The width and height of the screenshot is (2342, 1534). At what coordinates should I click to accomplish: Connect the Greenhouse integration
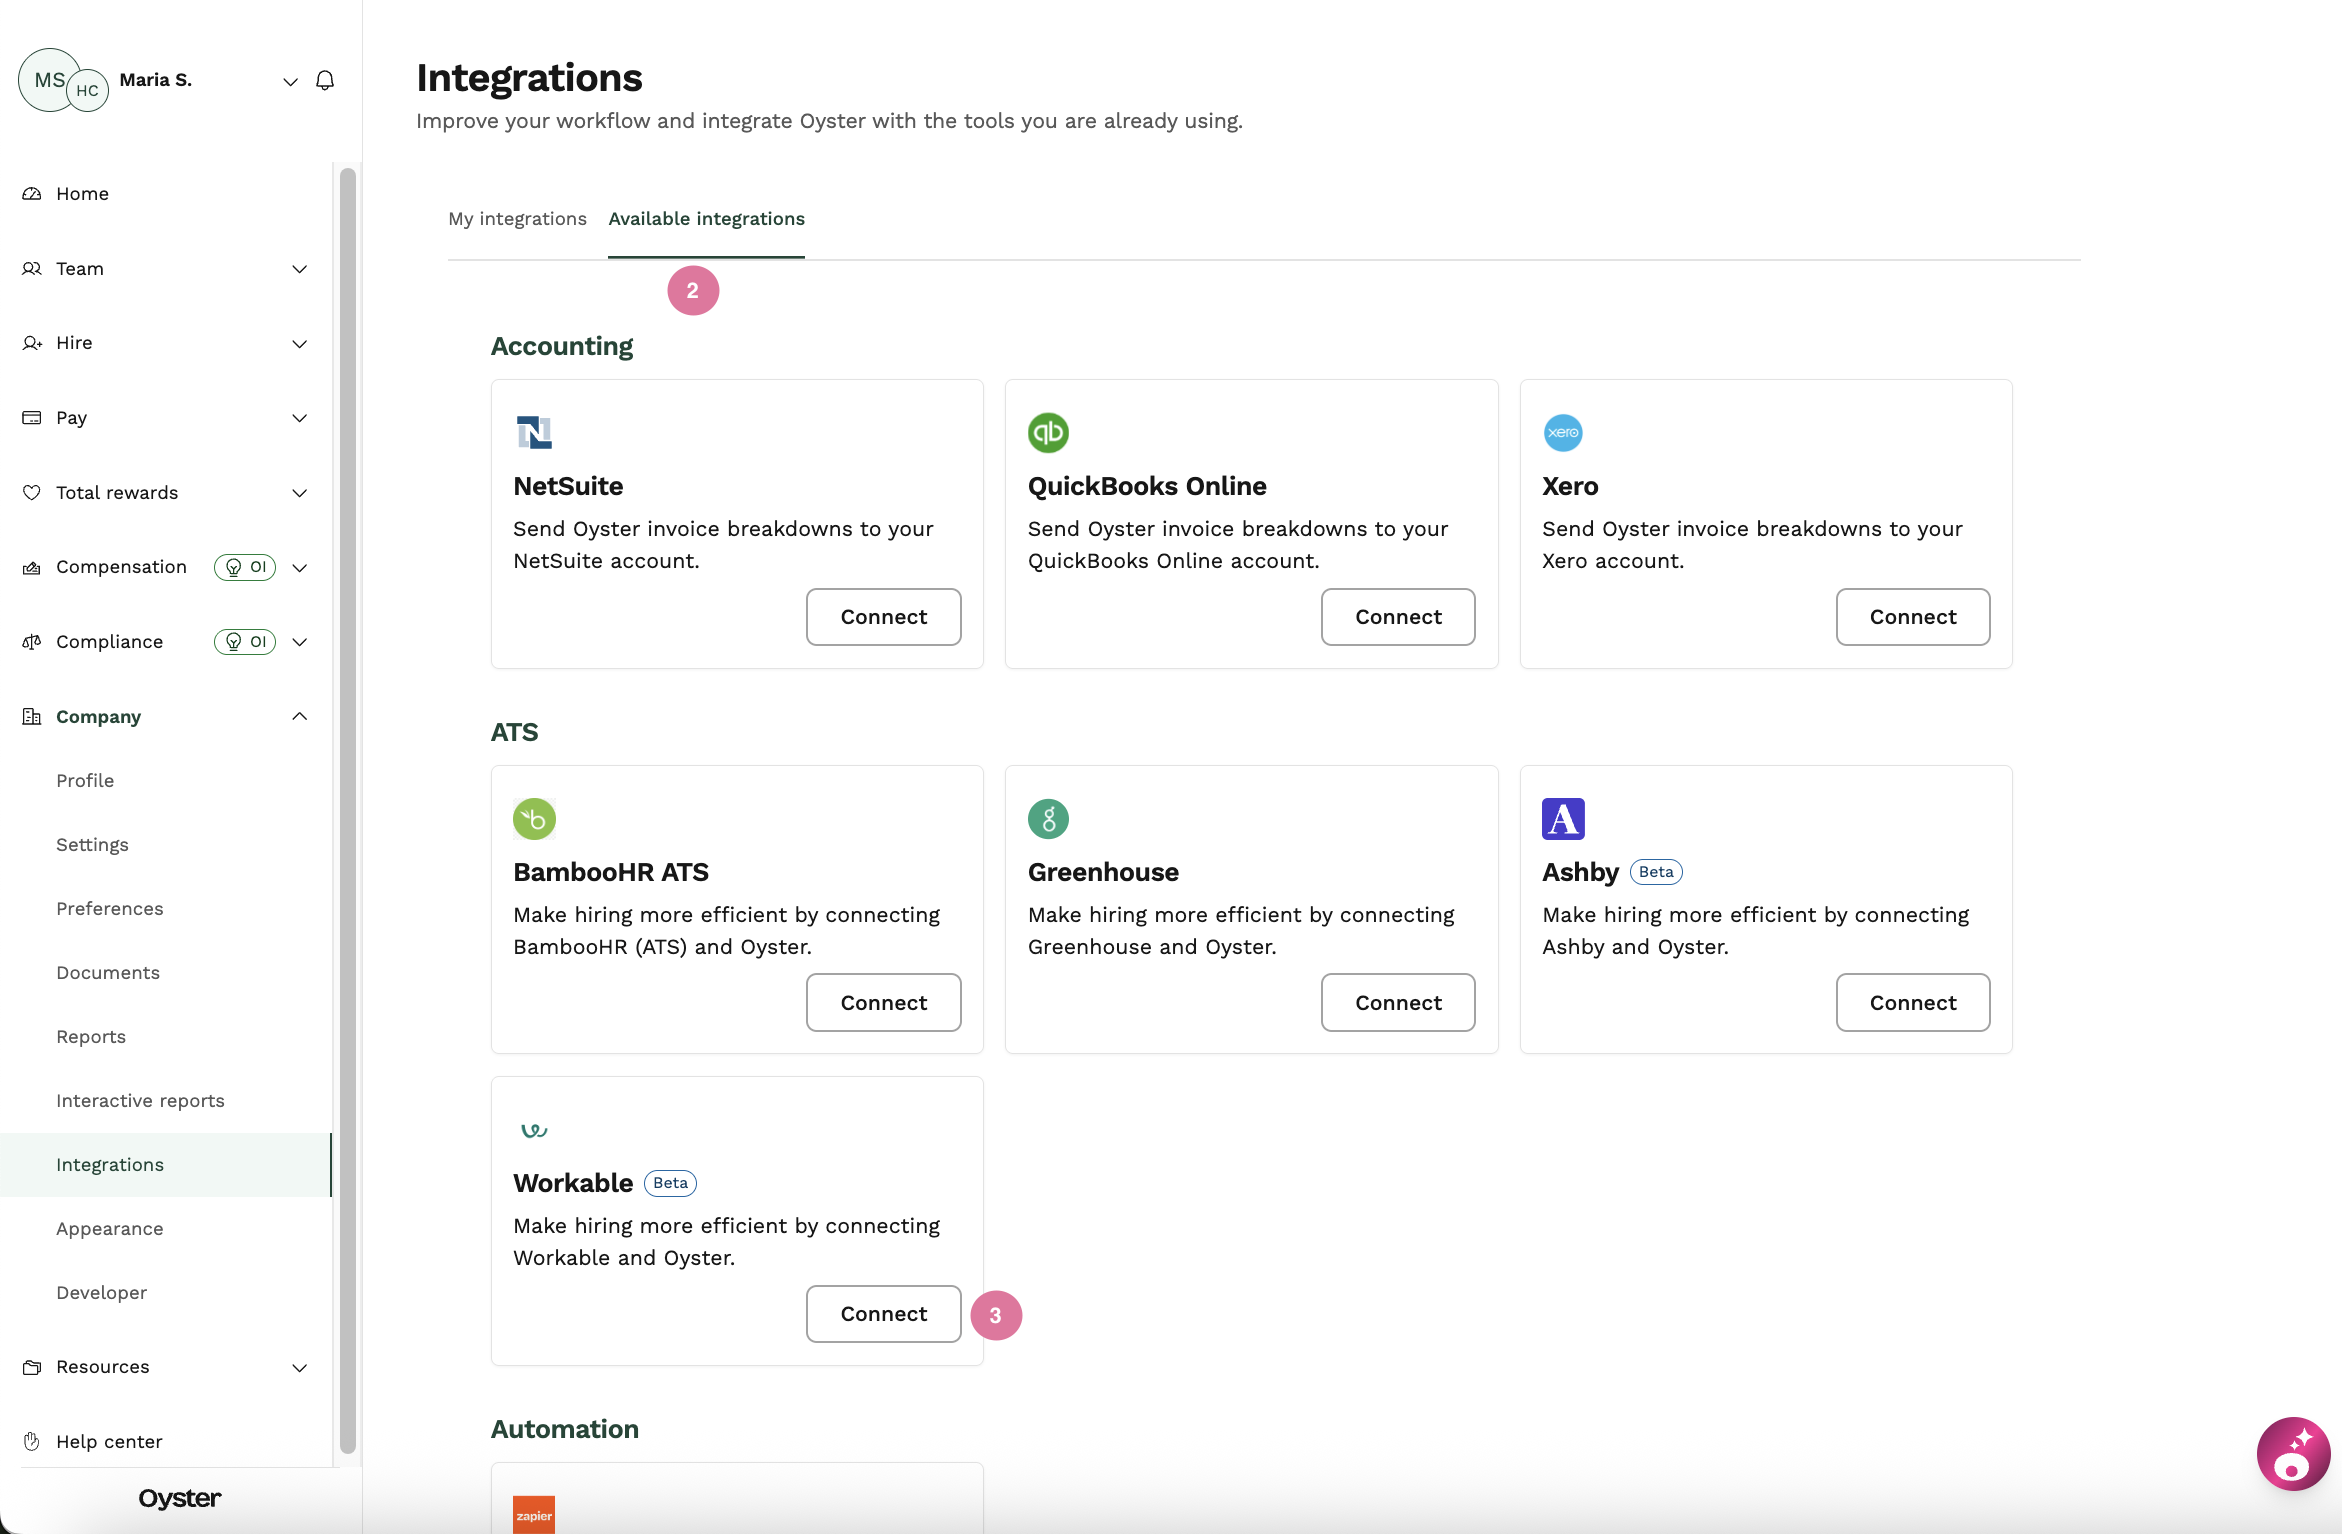point(1398,1003)
